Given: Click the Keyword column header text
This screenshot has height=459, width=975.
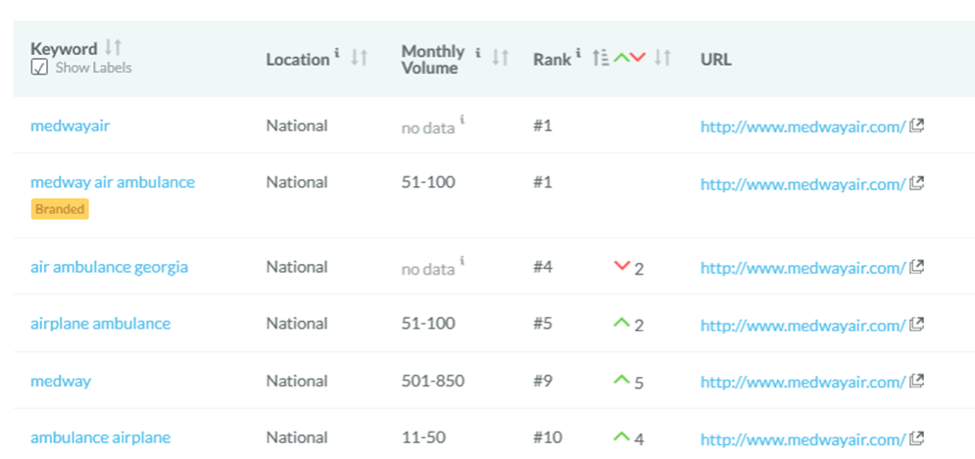Looking at the screenshot, I should (64, 49).
